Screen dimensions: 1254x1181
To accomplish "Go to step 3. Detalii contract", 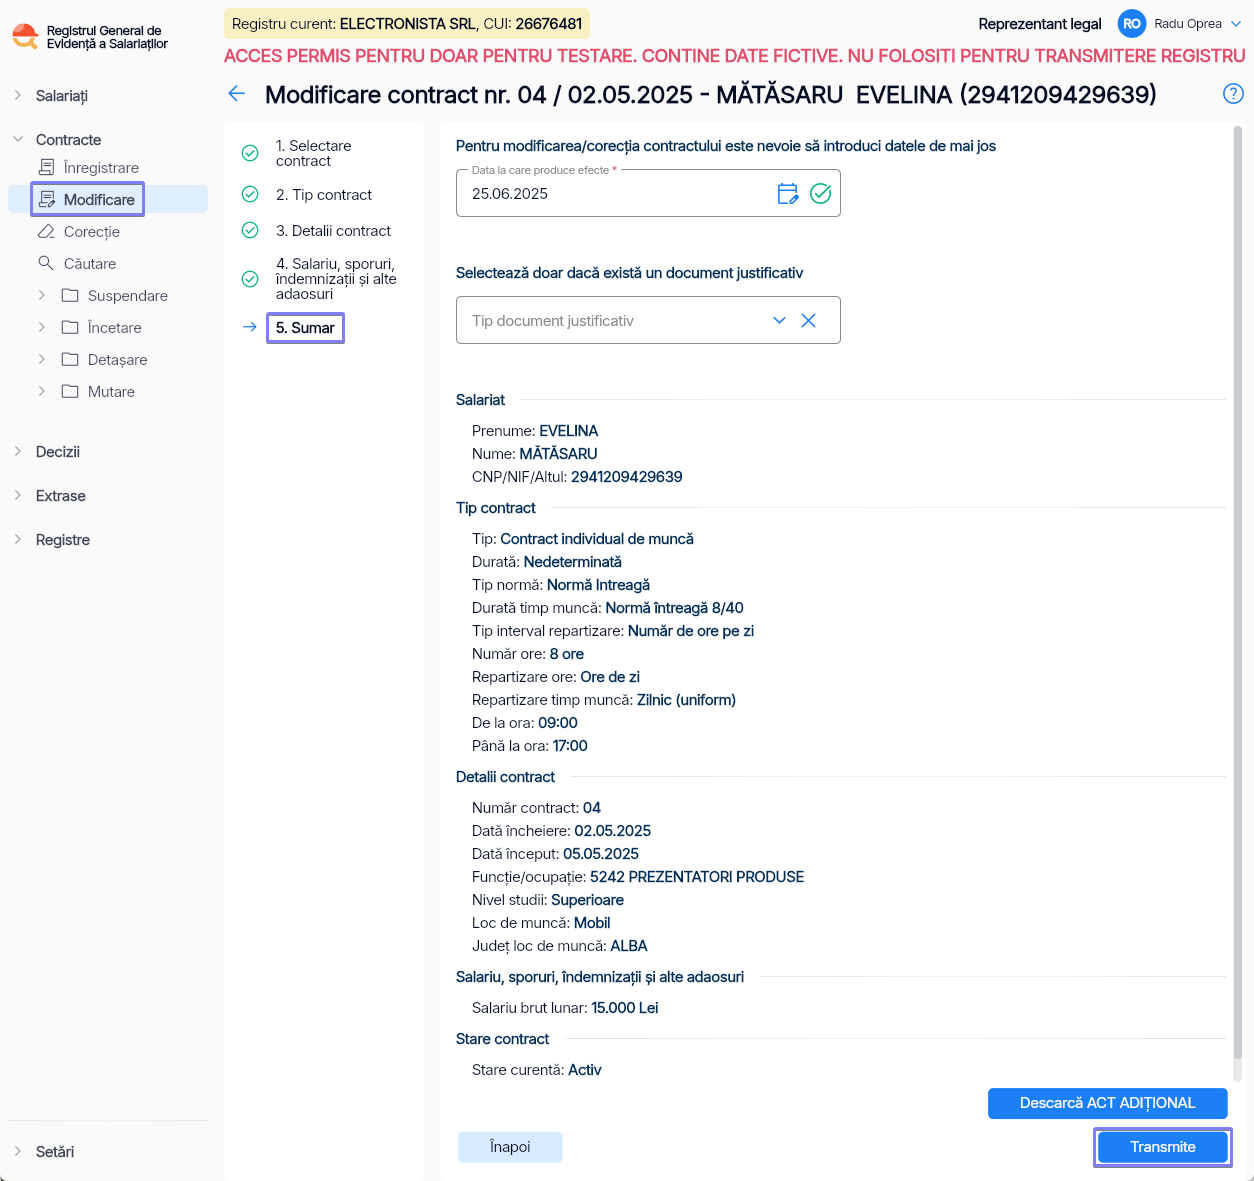I will 333,230.
